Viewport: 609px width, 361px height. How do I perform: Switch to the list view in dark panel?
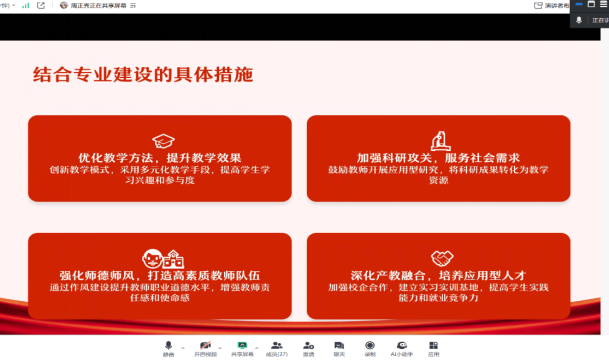604,4
